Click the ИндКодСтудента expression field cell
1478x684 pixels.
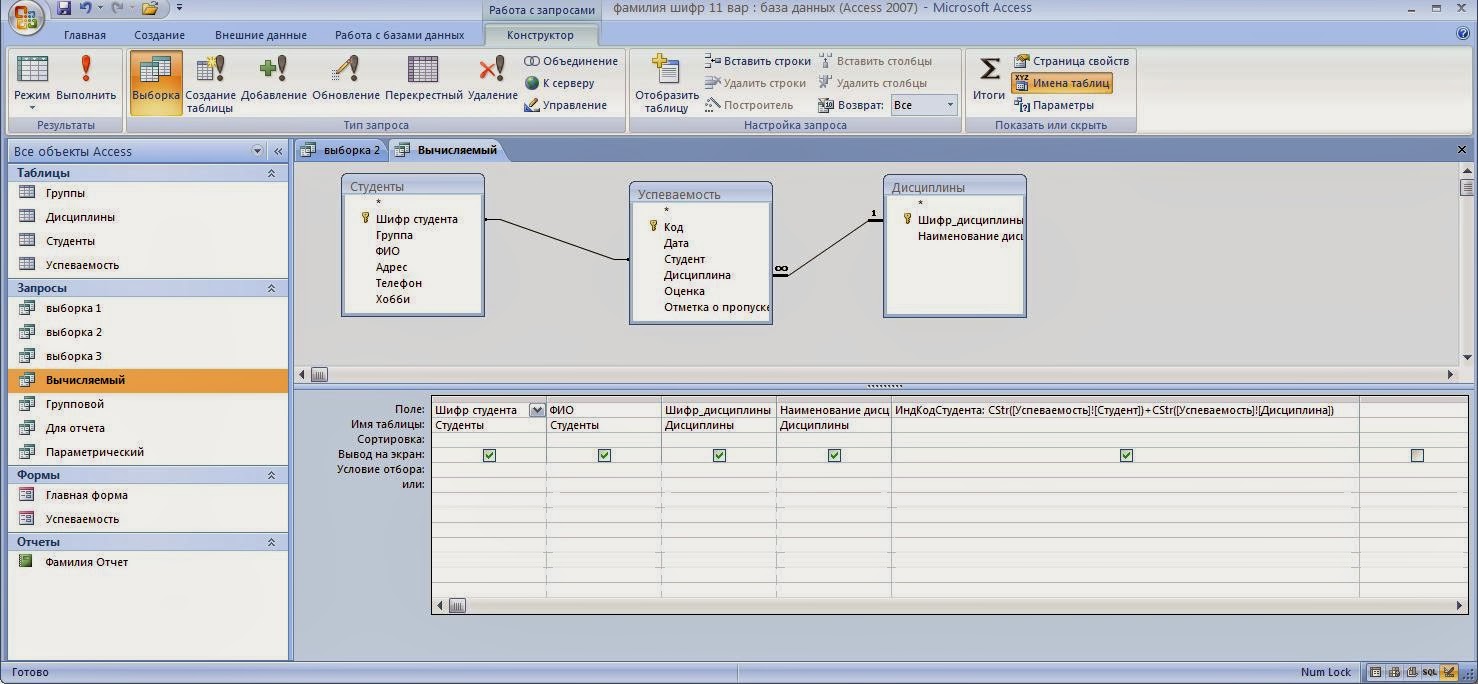pyautogui.click(x=1125, y=410)
